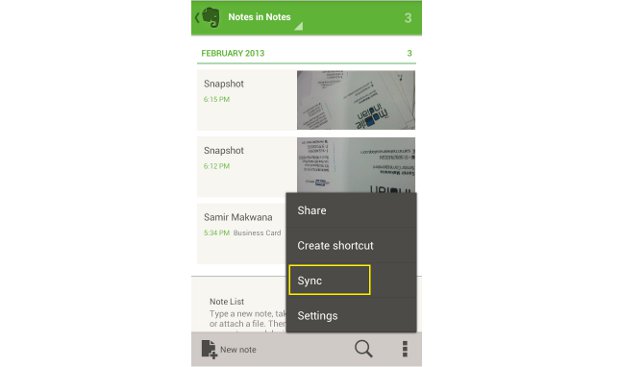
Task: Expand the Notes in Notes dropdown triangle
Action: coord(299,26)
